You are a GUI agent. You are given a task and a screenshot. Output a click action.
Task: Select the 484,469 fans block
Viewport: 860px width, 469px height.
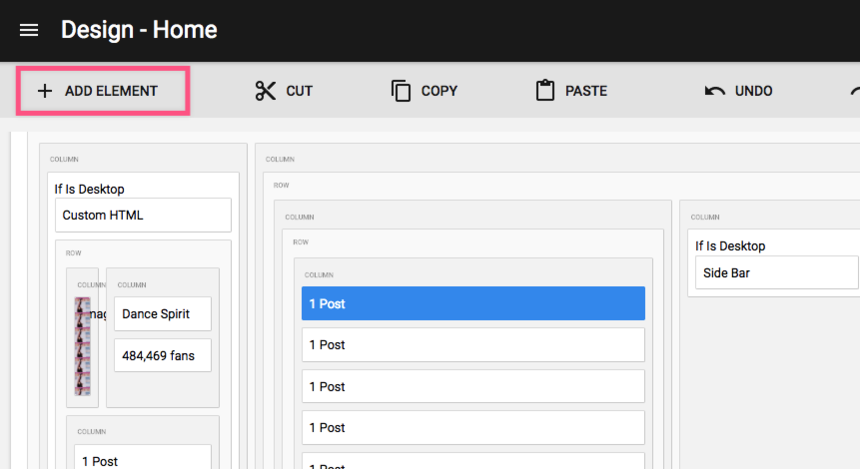162,355
